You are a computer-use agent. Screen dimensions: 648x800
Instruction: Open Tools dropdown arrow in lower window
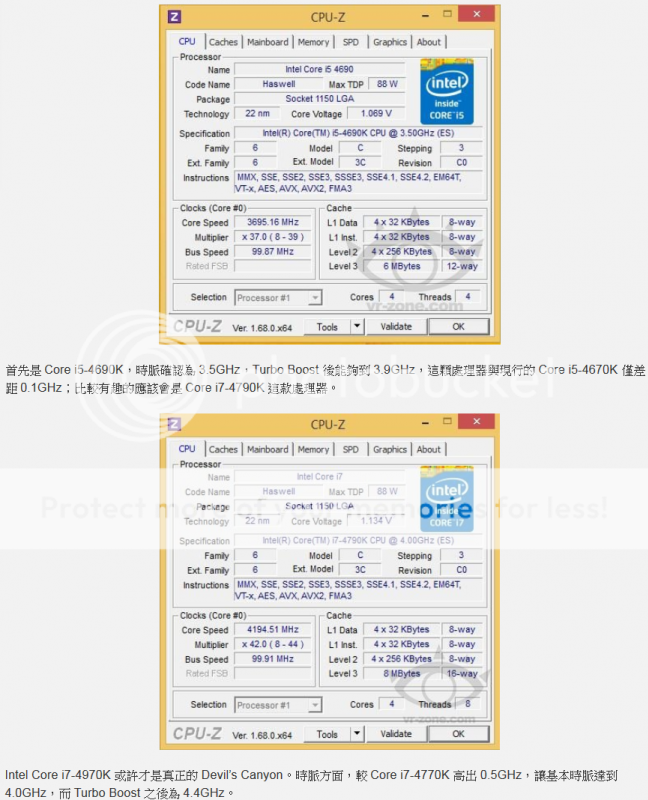point(357,734)
